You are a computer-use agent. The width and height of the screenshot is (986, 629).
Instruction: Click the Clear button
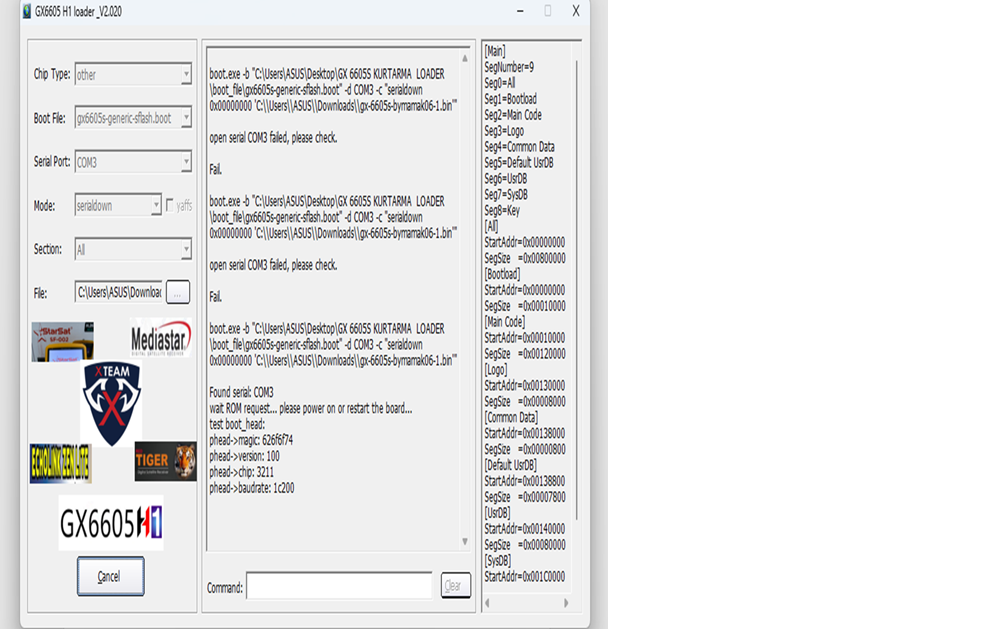click(x=455, y=586)
